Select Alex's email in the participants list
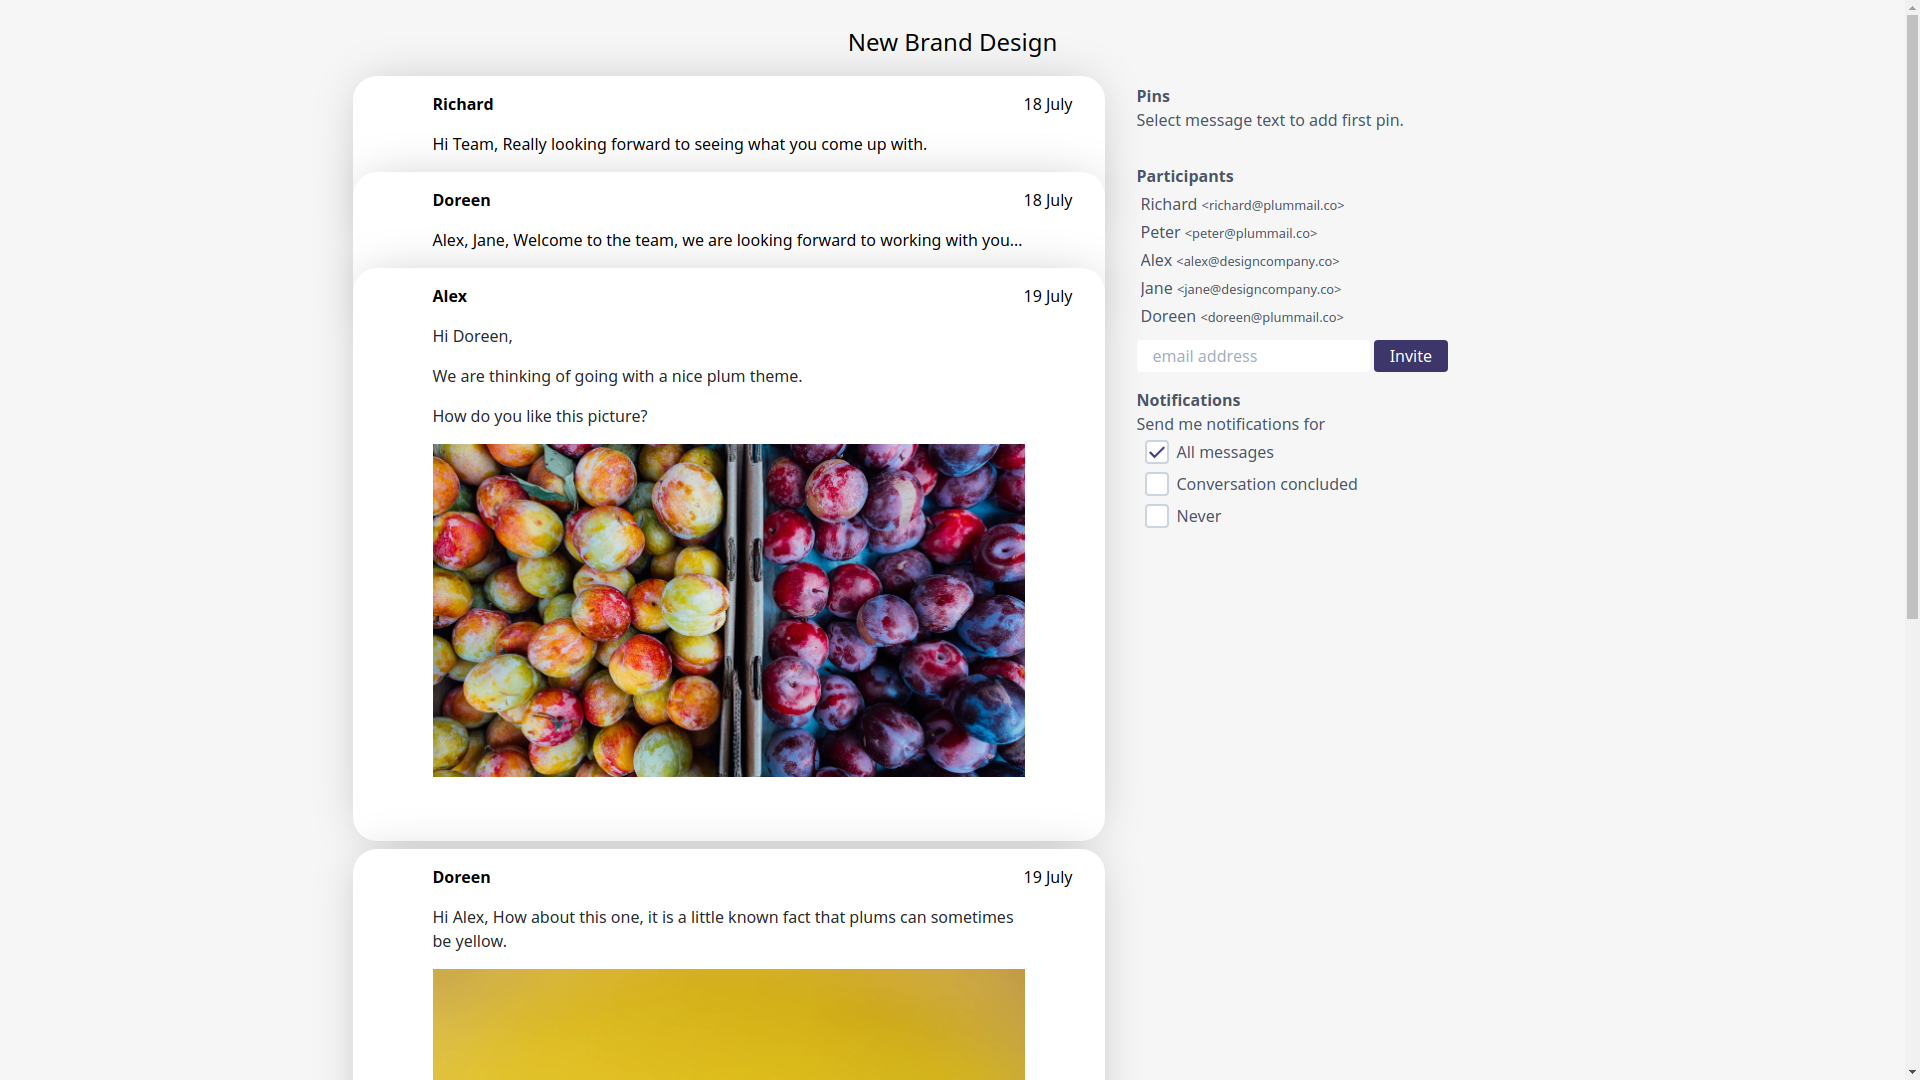Viewport: 1920px width, 1080px height. 1258,261
